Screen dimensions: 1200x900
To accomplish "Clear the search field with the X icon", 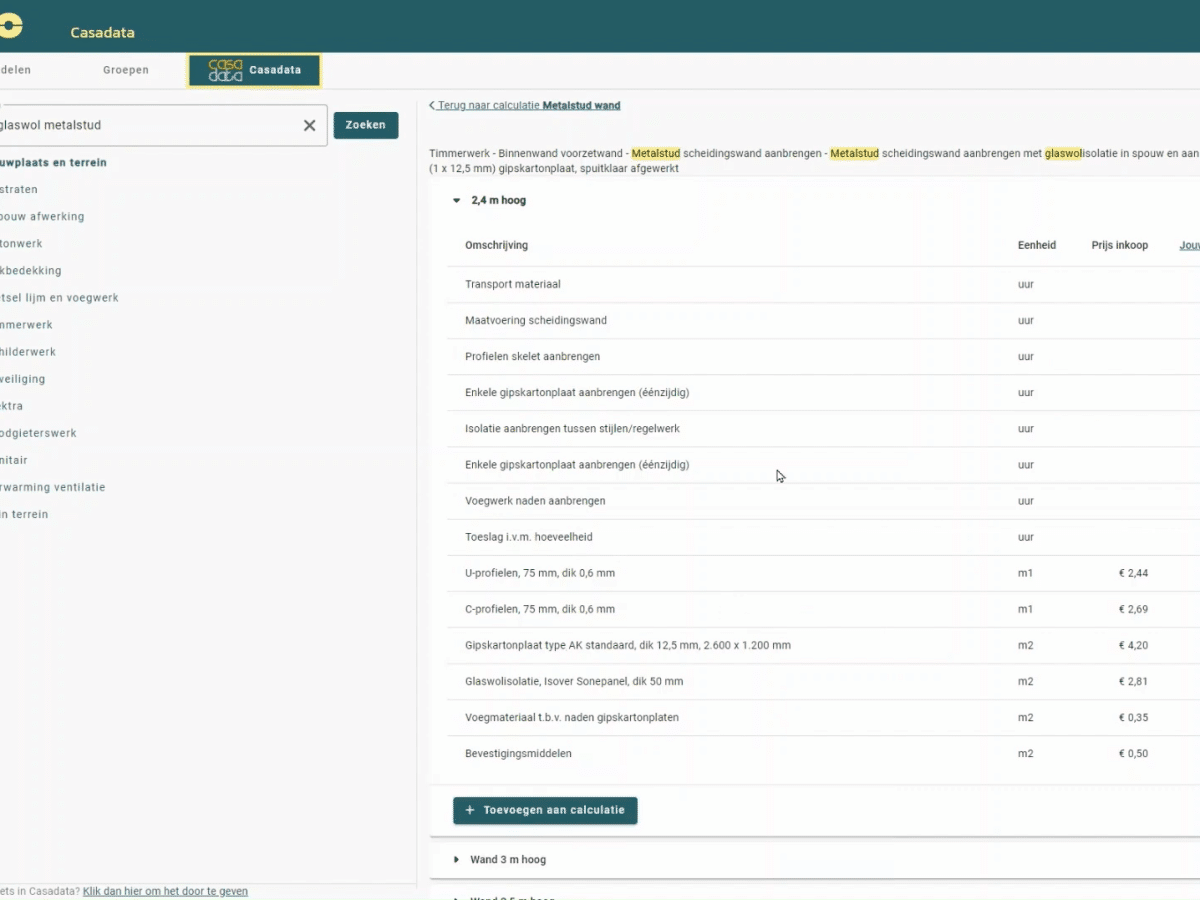I will point(310,125).
